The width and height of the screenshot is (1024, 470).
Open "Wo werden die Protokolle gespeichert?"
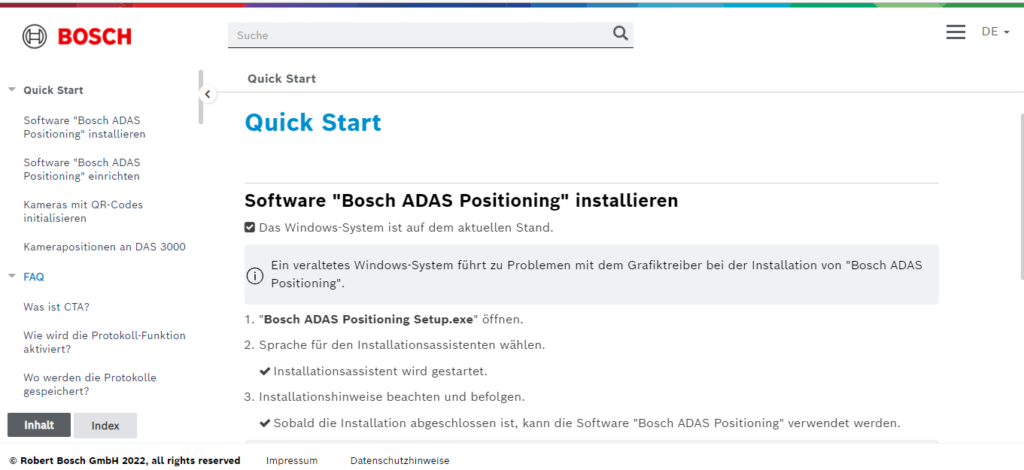tap(90, 384)
